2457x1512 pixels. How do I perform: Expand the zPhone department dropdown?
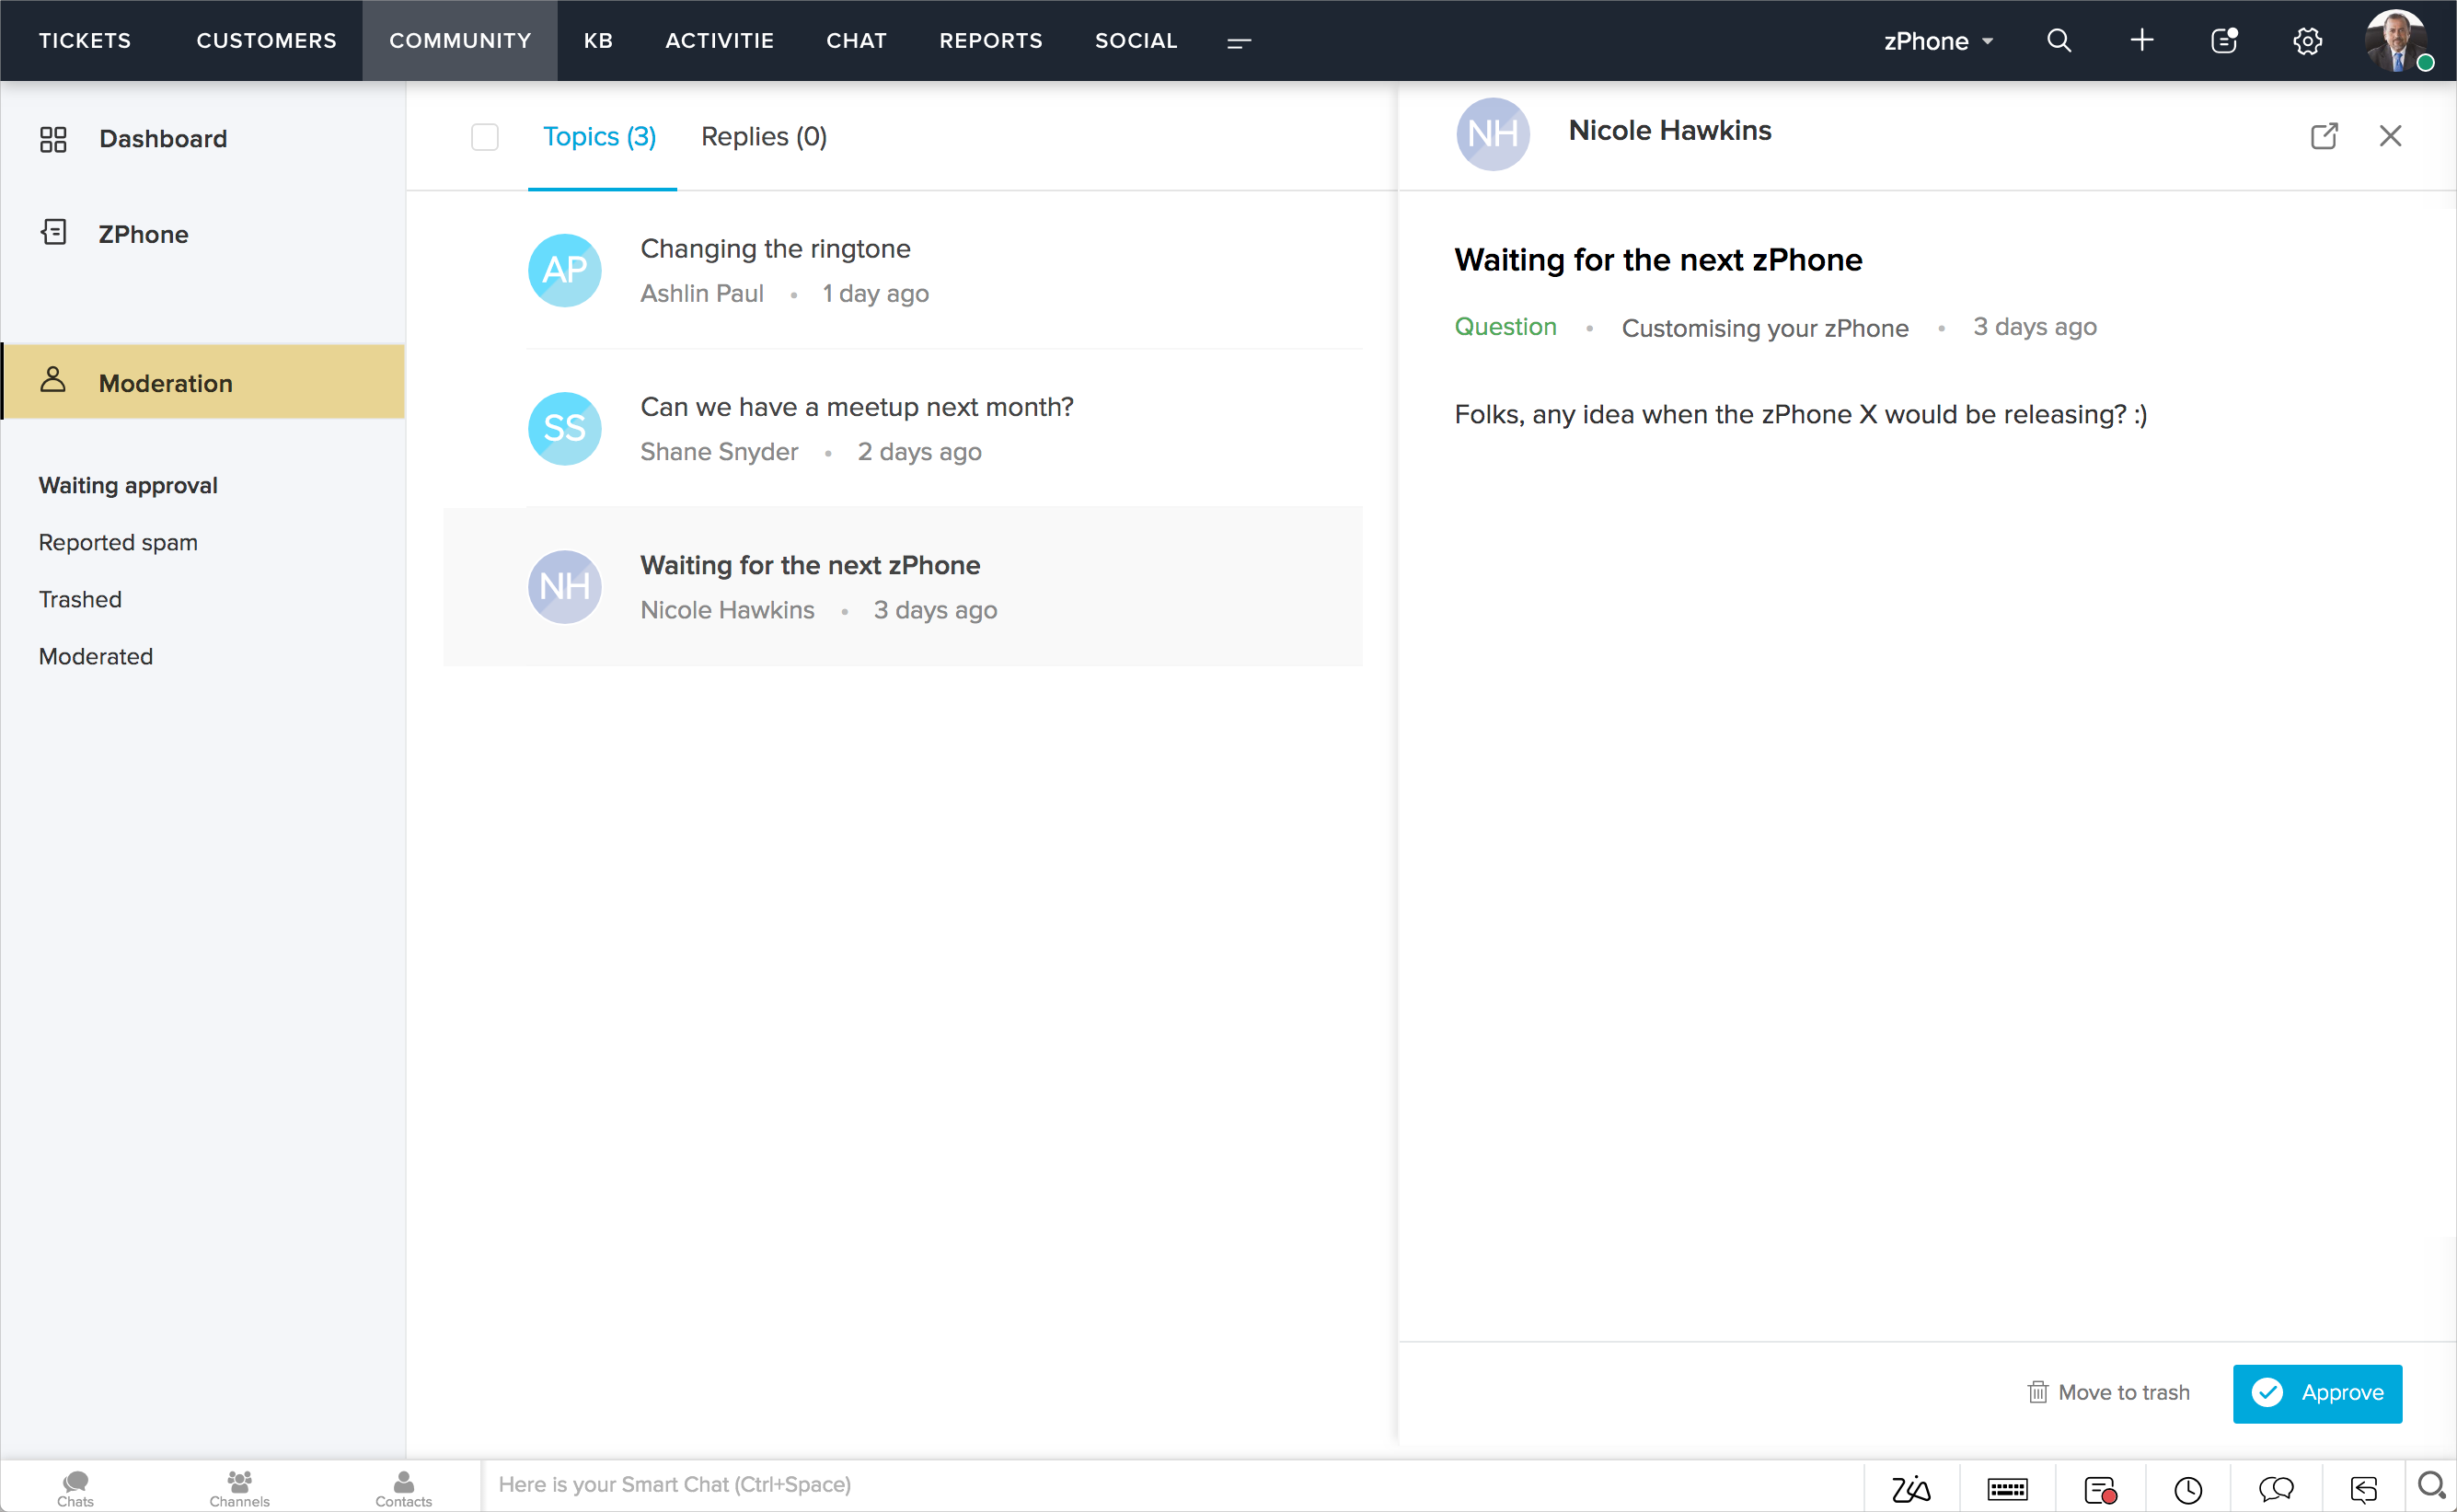click(x=1938, y=41)
